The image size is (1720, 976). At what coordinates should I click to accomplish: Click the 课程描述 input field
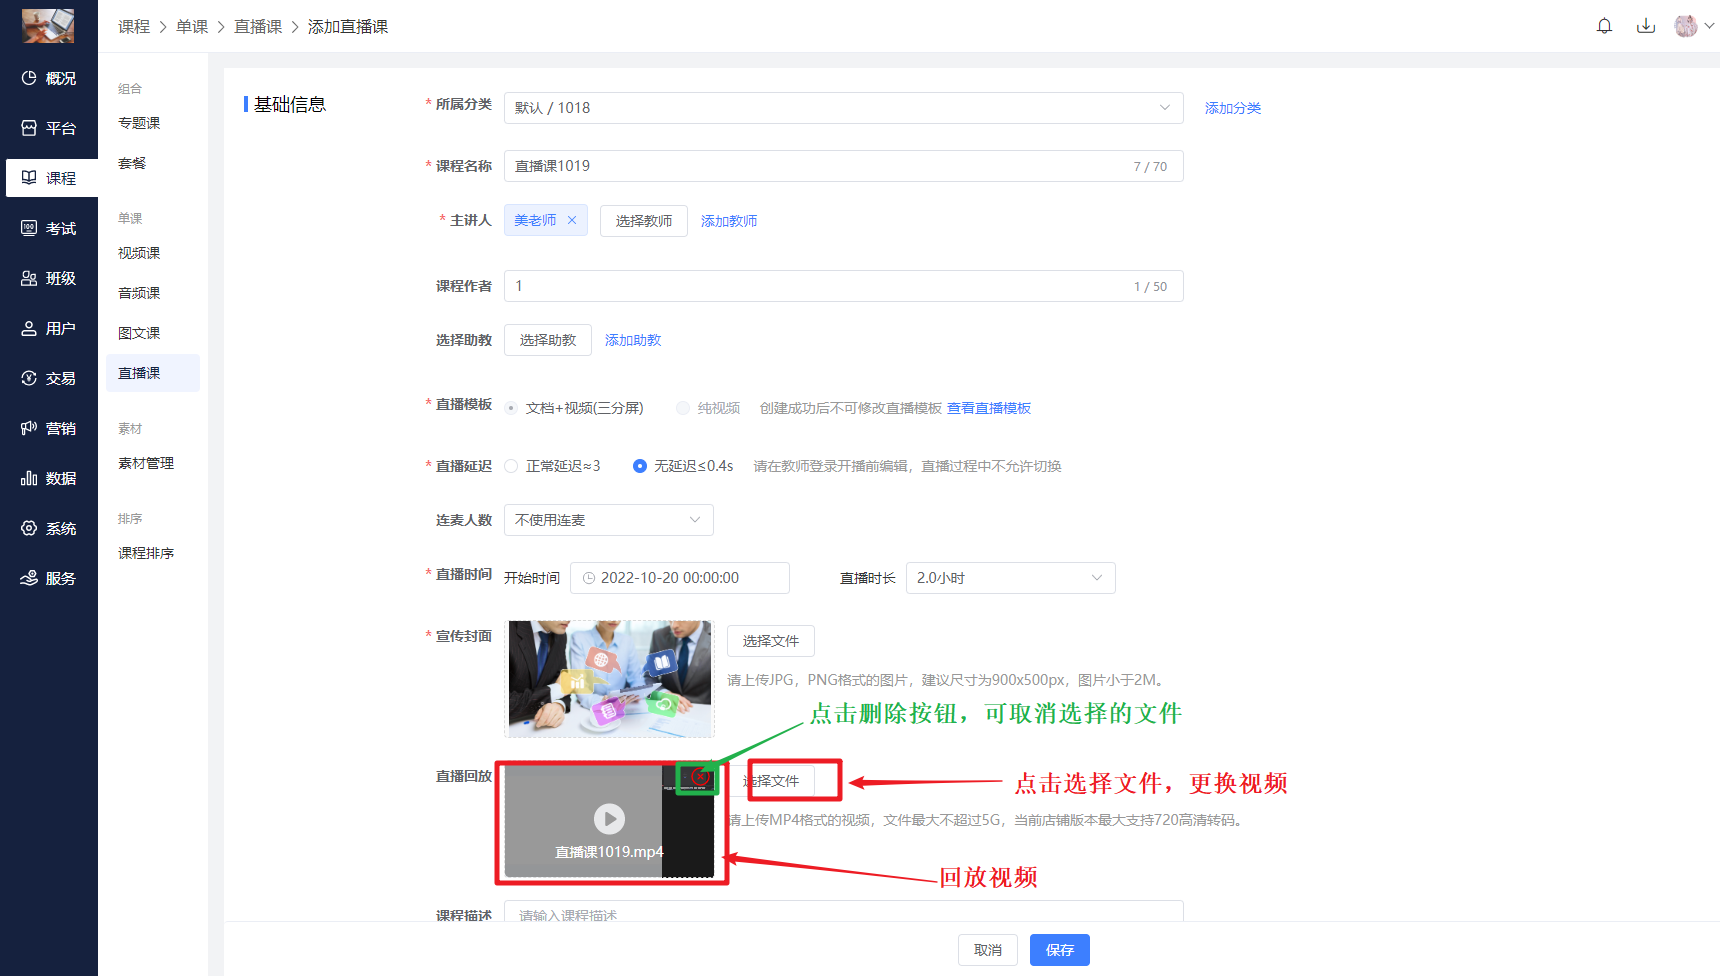(x=844, y=912)
